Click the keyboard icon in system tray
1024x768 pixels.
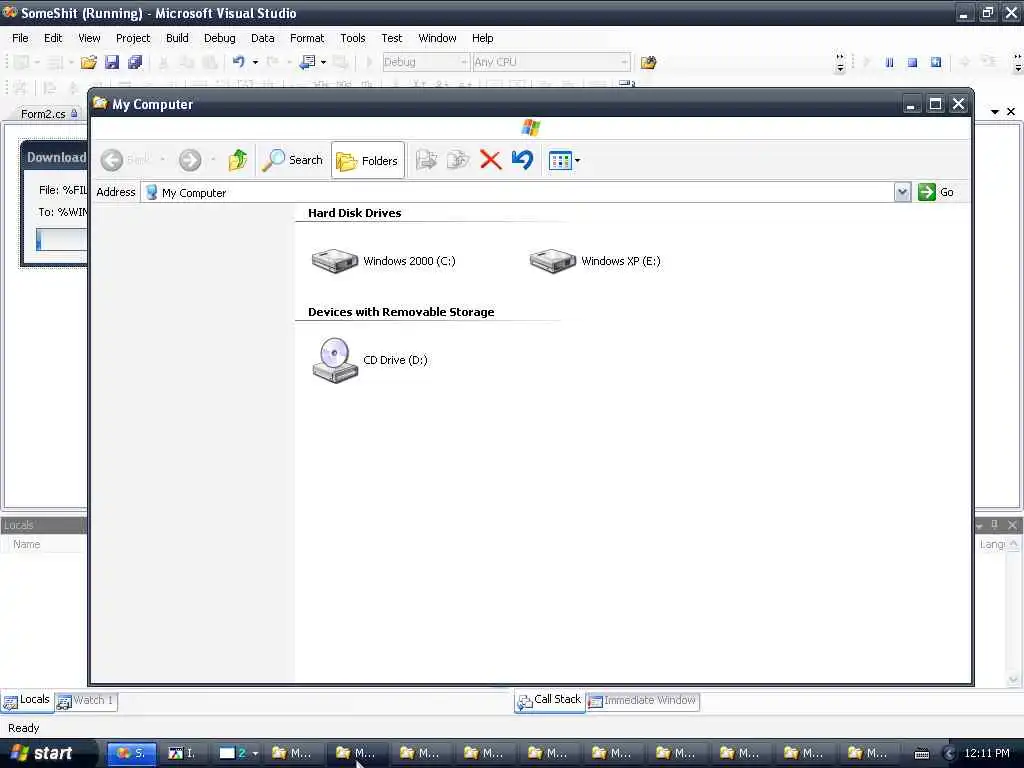(921, 754)
